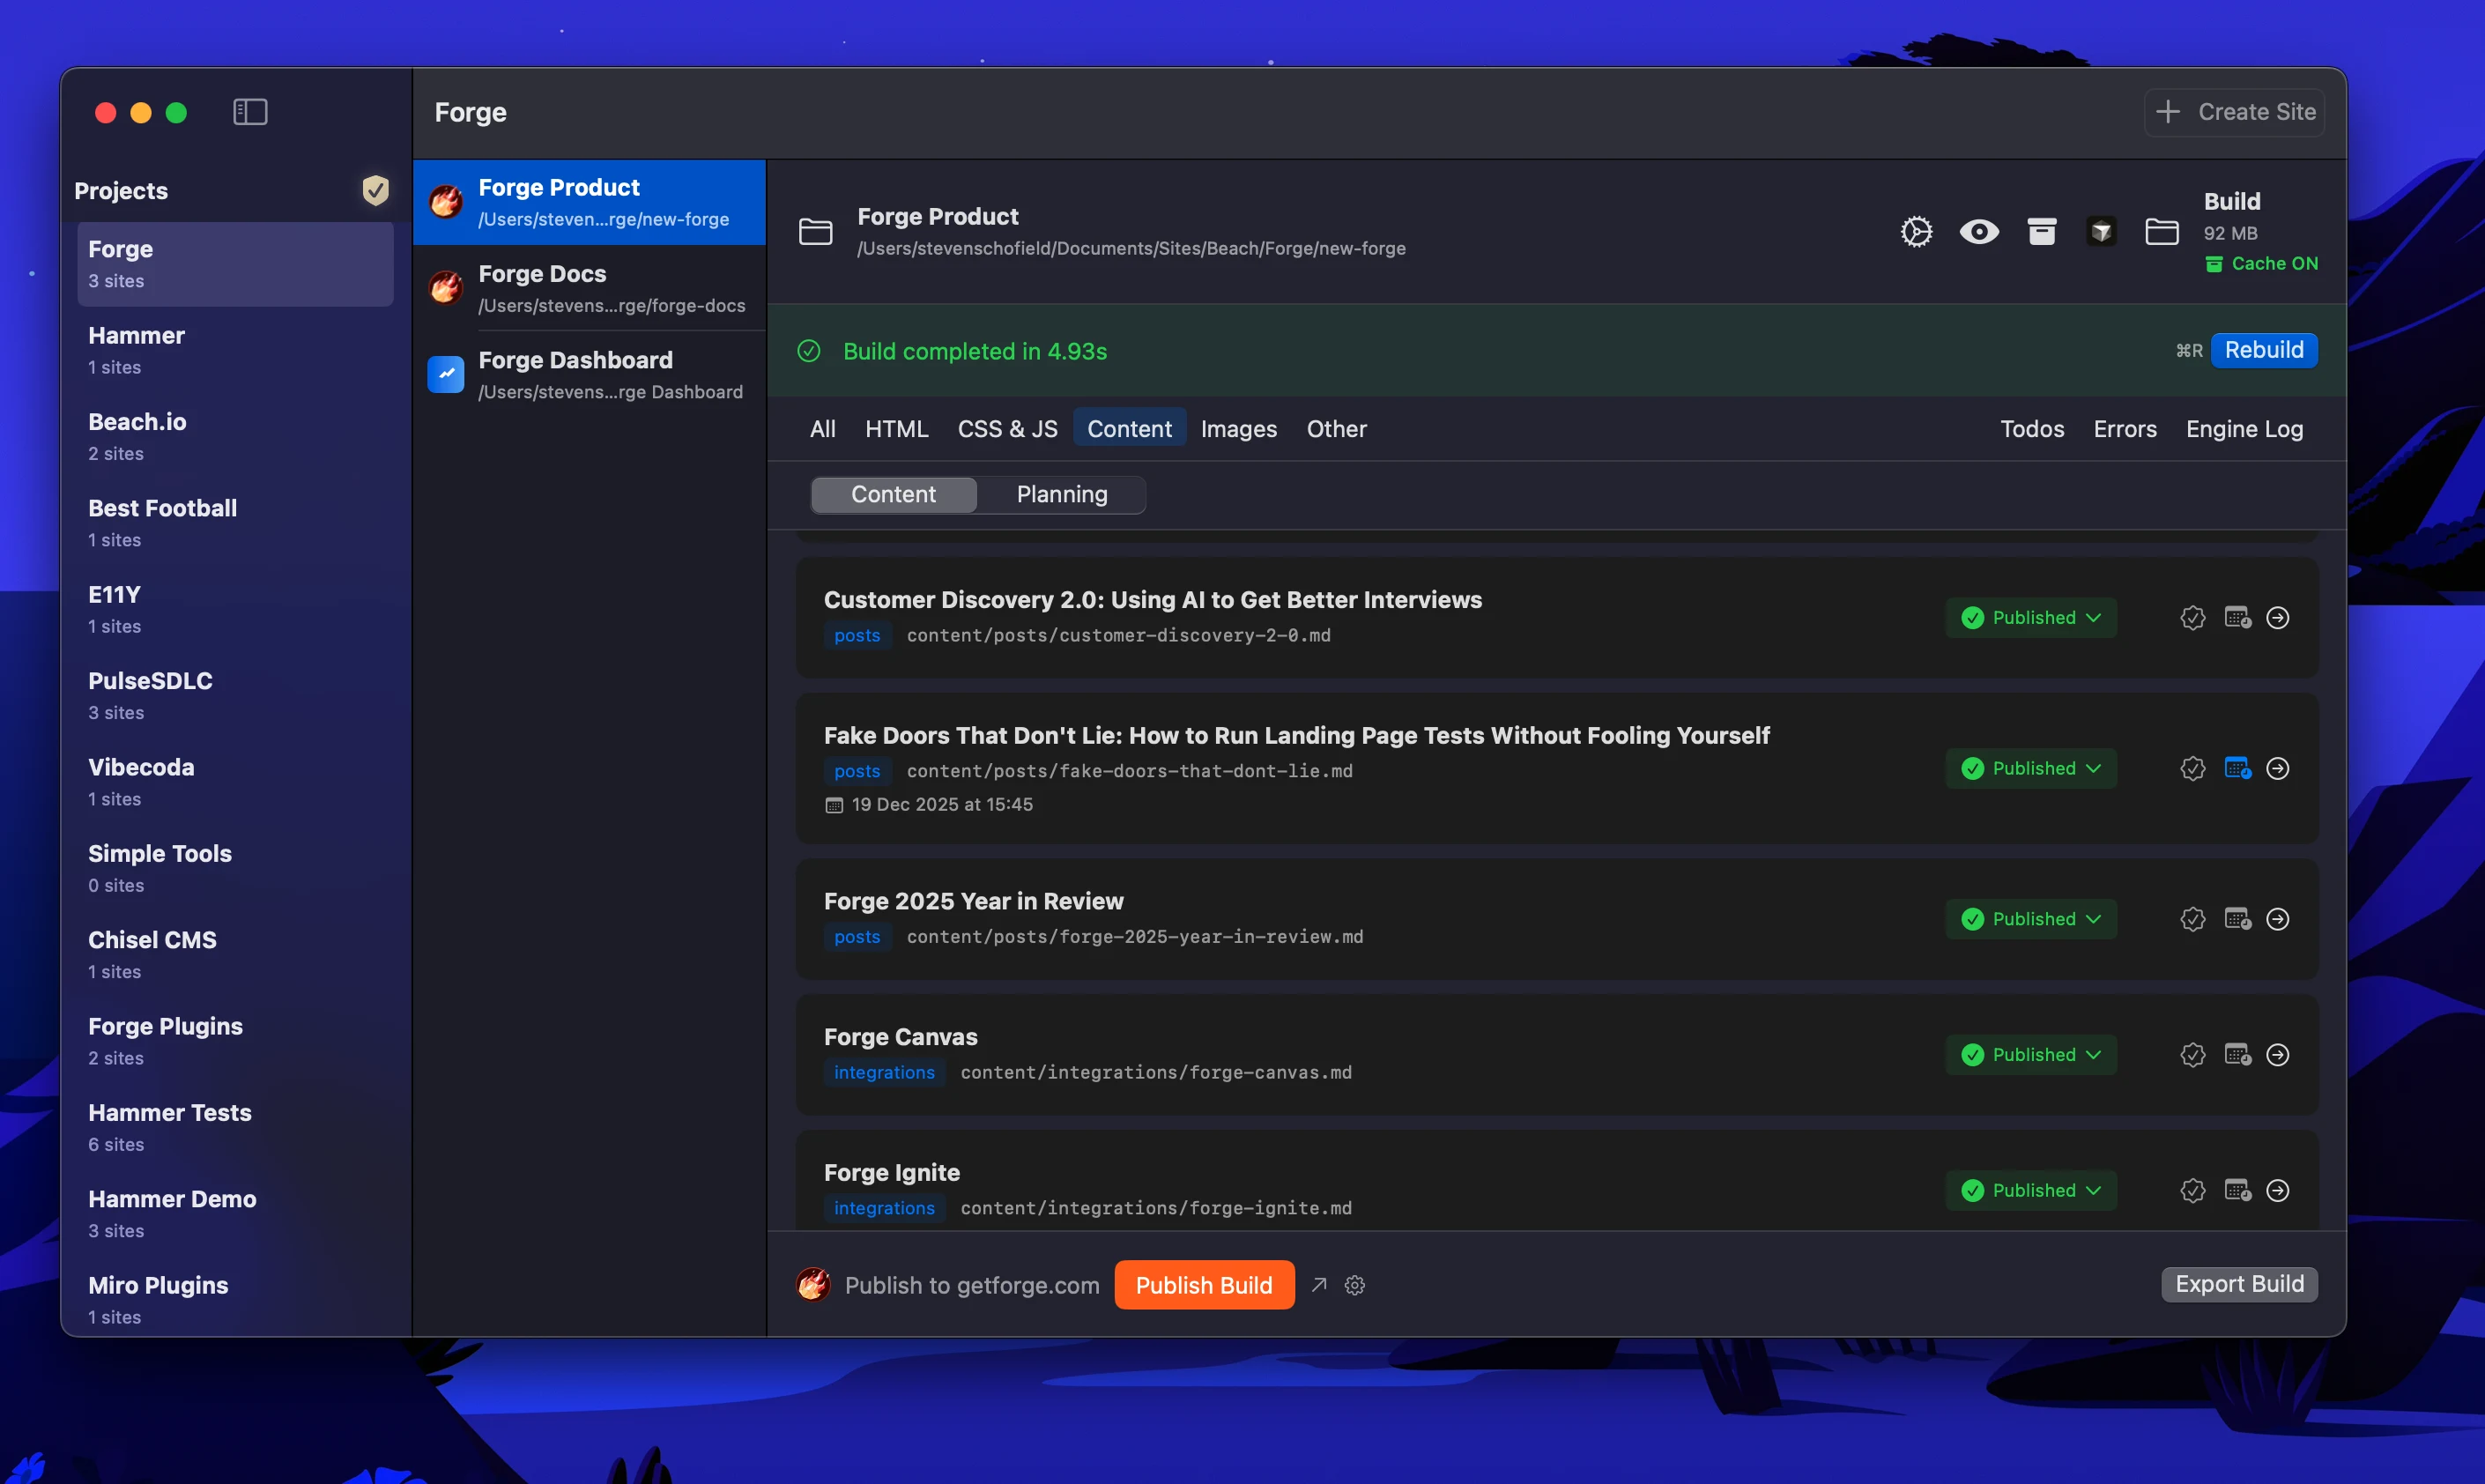
Task: Open the Published dropdown on Customer Discovery 2.0
Action: (2029, 617)
